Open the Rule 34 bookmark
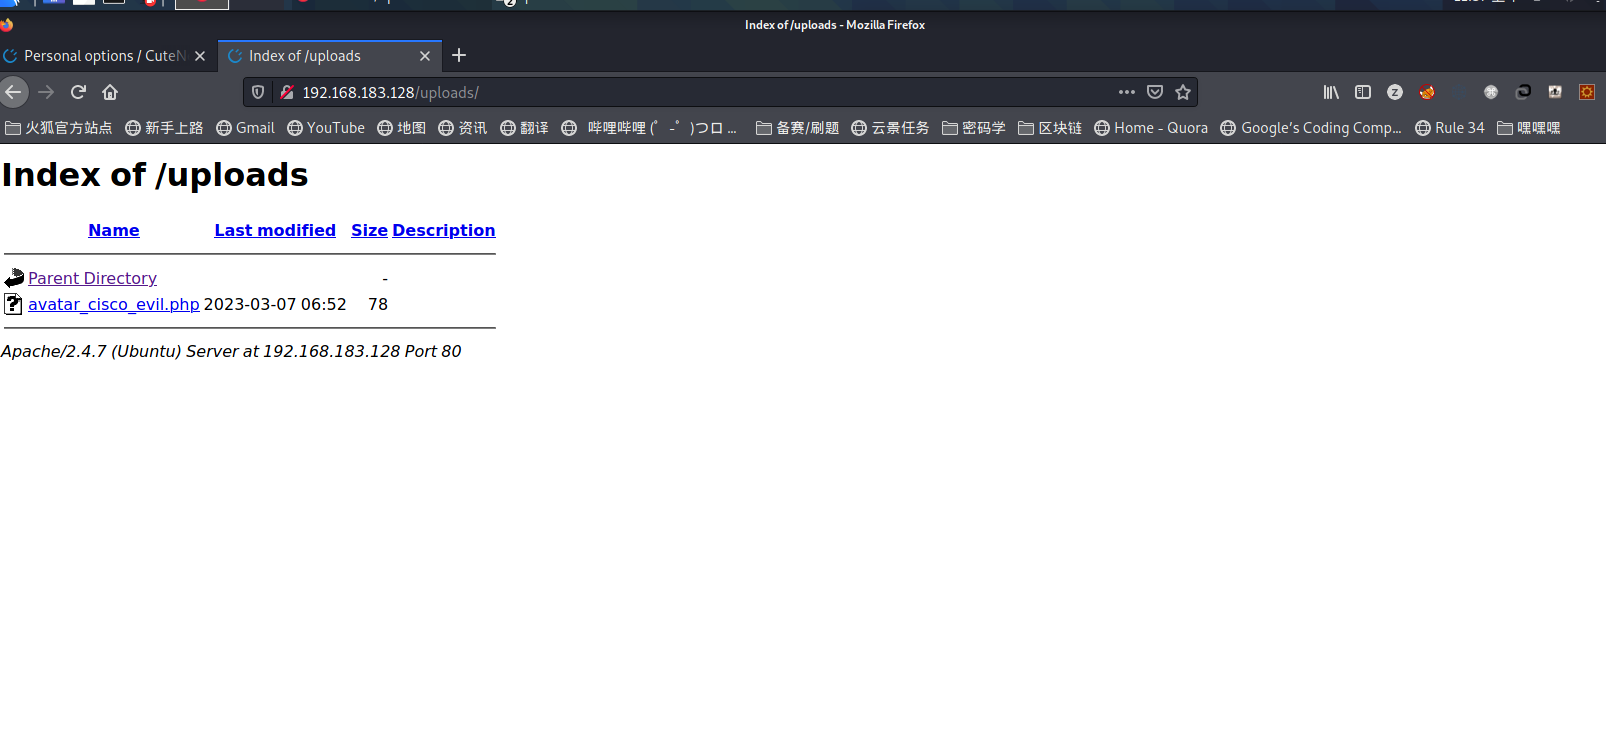The width and height of the screenshot is (1606, 735). (1450, 128)
